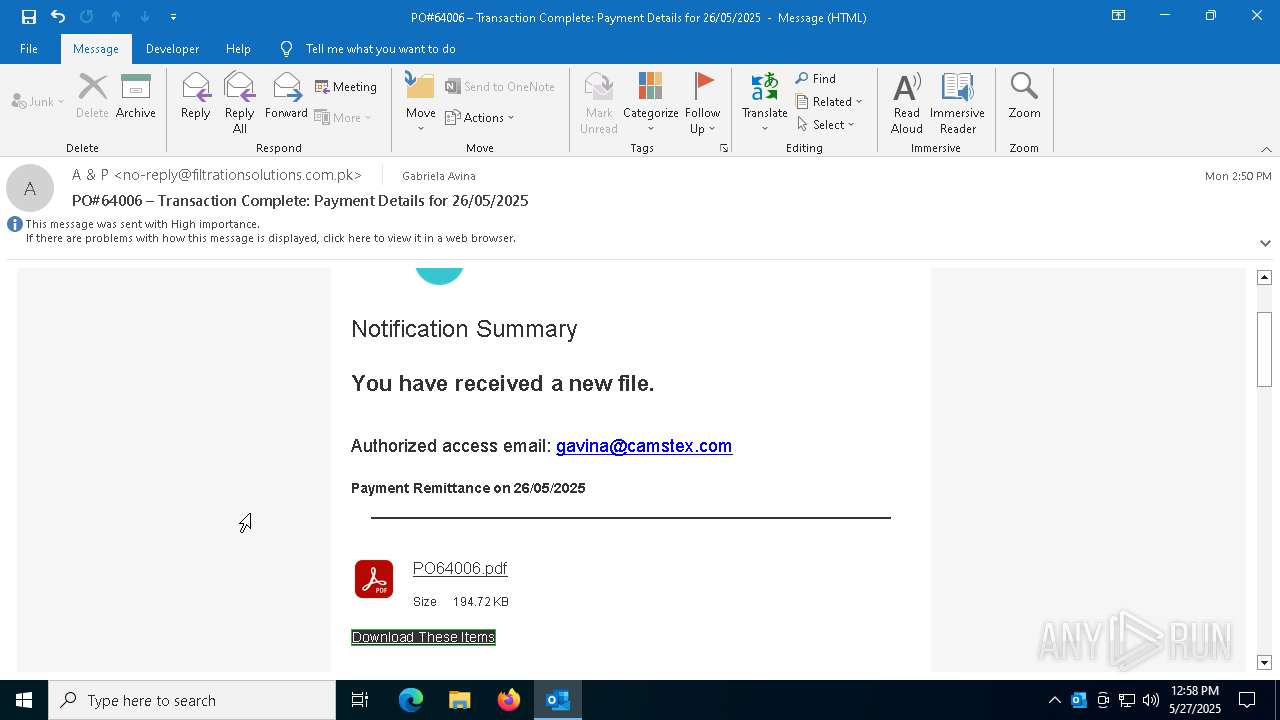Open the Zoom dialog
The width and height of the screenshot is (1280, 720).
pos(1024,98)
